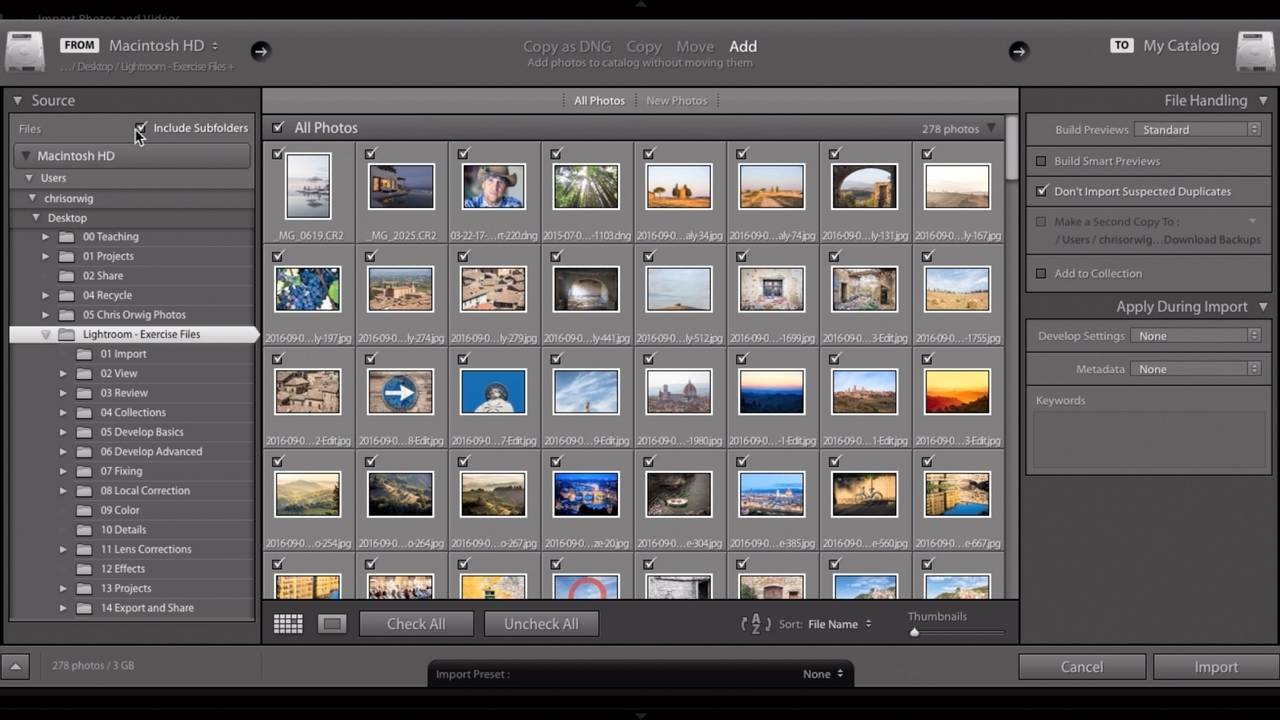Collapse the bottom-left panel toggle arrow
Viewport: 1280px width, 720px height.
[15, 666]
